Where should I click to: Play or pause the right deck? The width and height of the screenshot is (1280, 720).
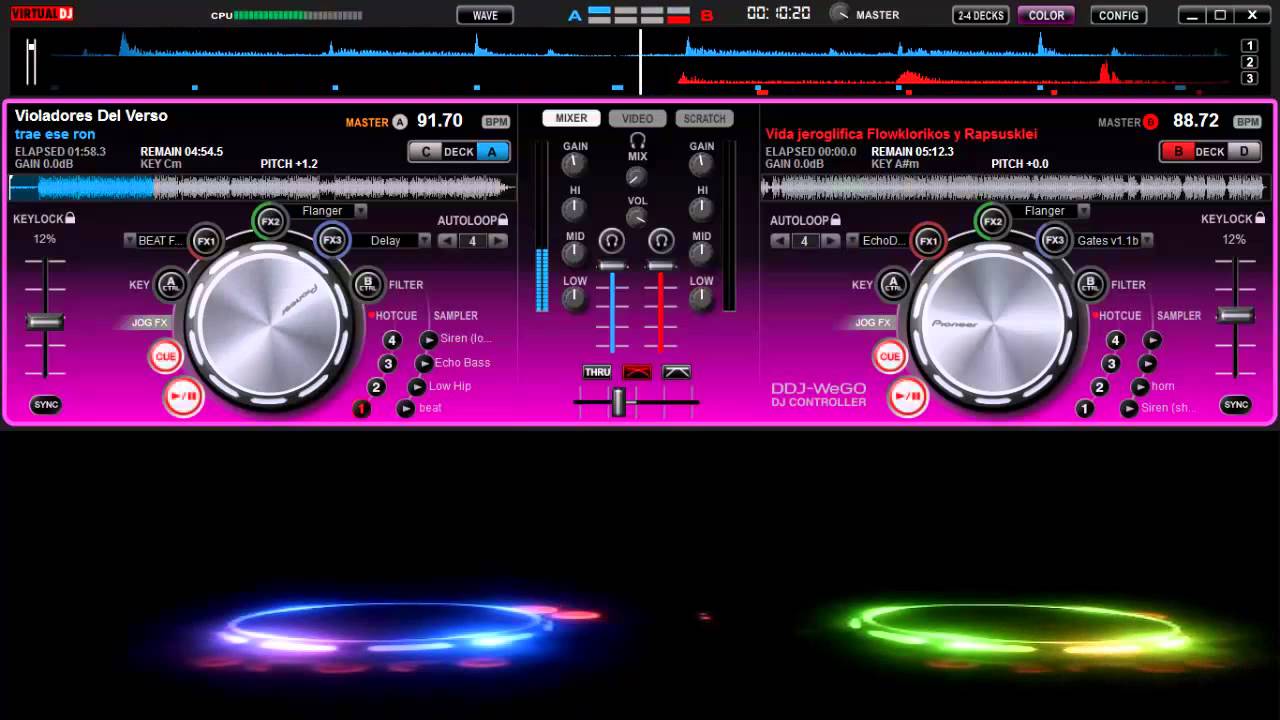[x=908, y=397]
